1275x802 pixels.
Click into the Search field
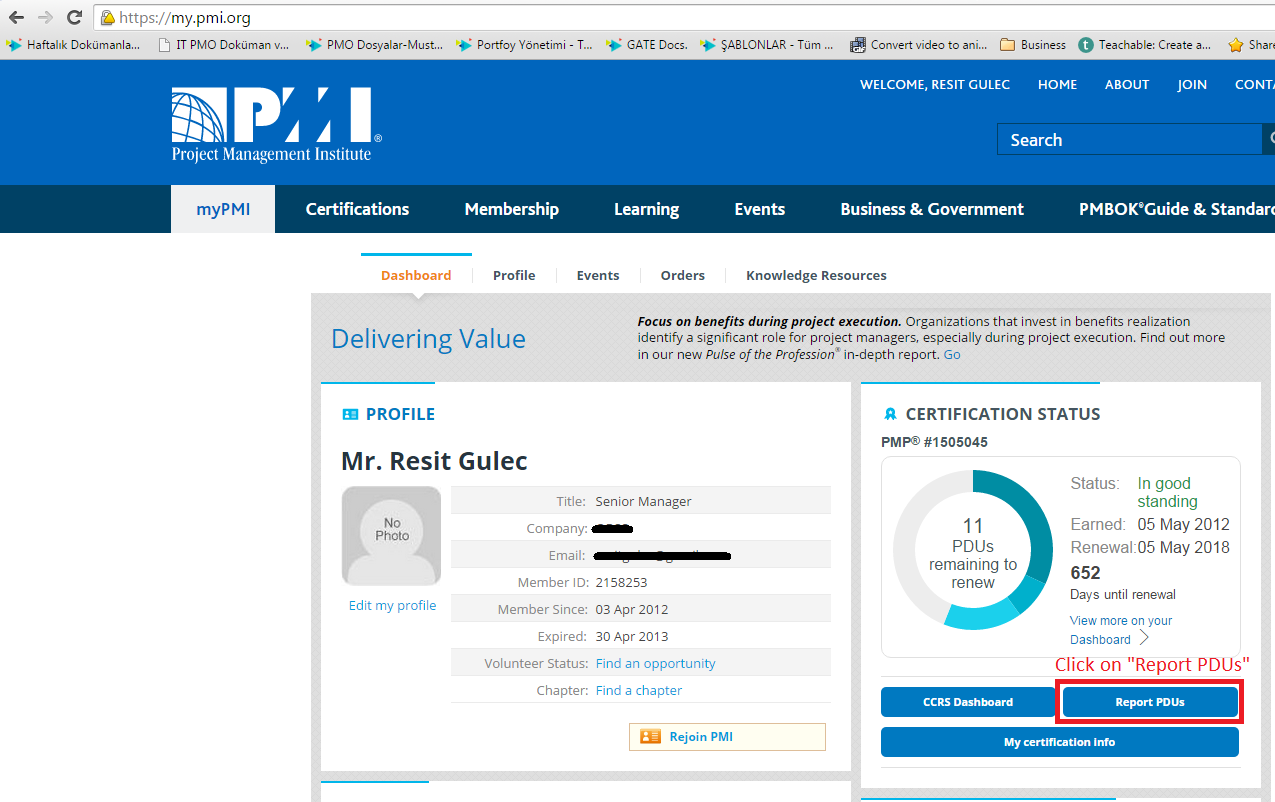pyautogui.click(x=1129, y=140)
